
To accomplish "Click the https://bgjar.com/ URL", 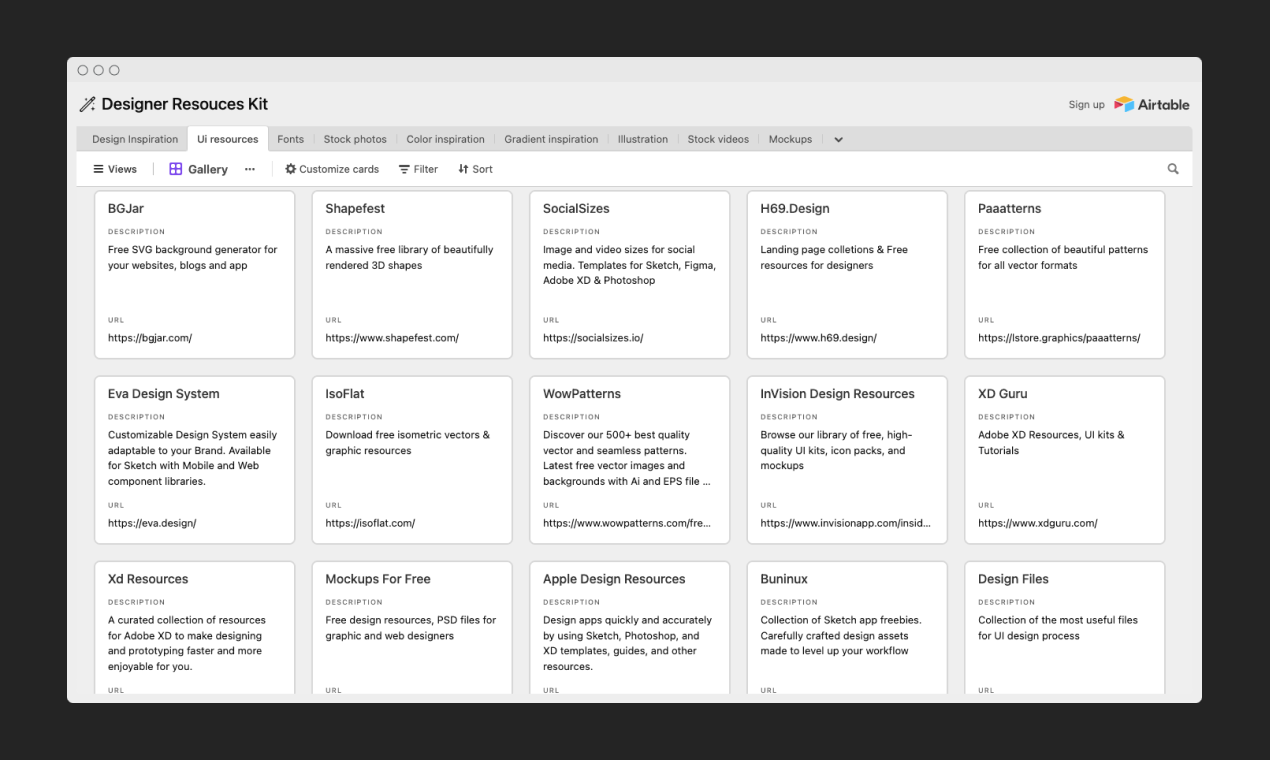I will coord(150,338).
